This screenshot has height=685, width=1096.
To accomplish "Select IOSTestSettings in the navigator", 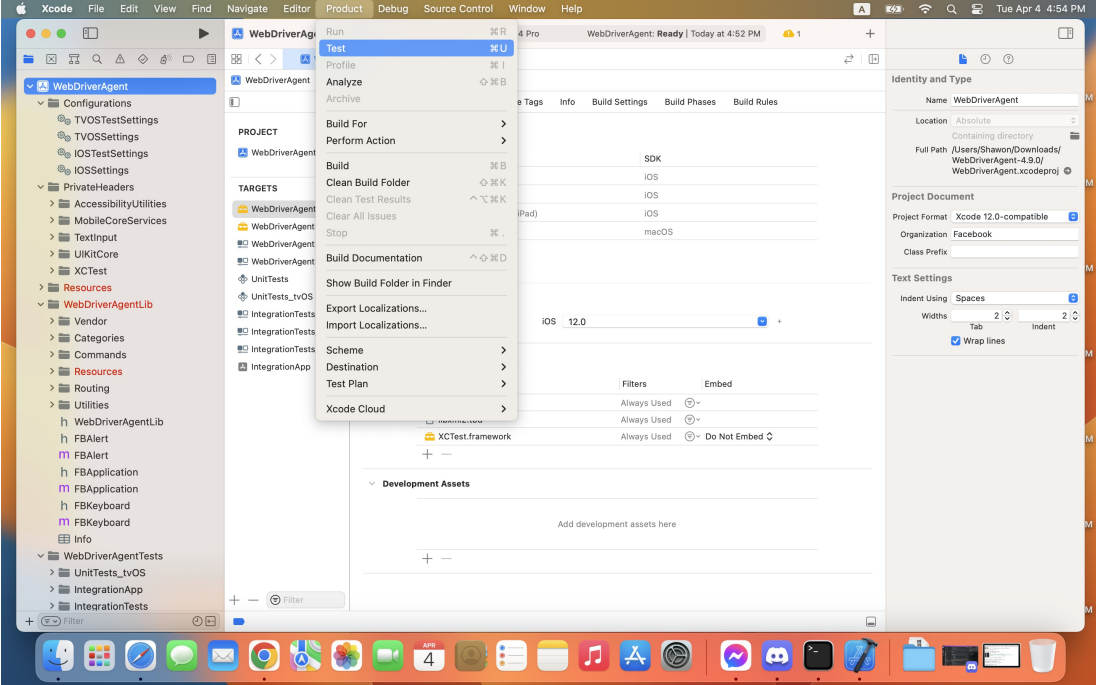I will (110, 154).
